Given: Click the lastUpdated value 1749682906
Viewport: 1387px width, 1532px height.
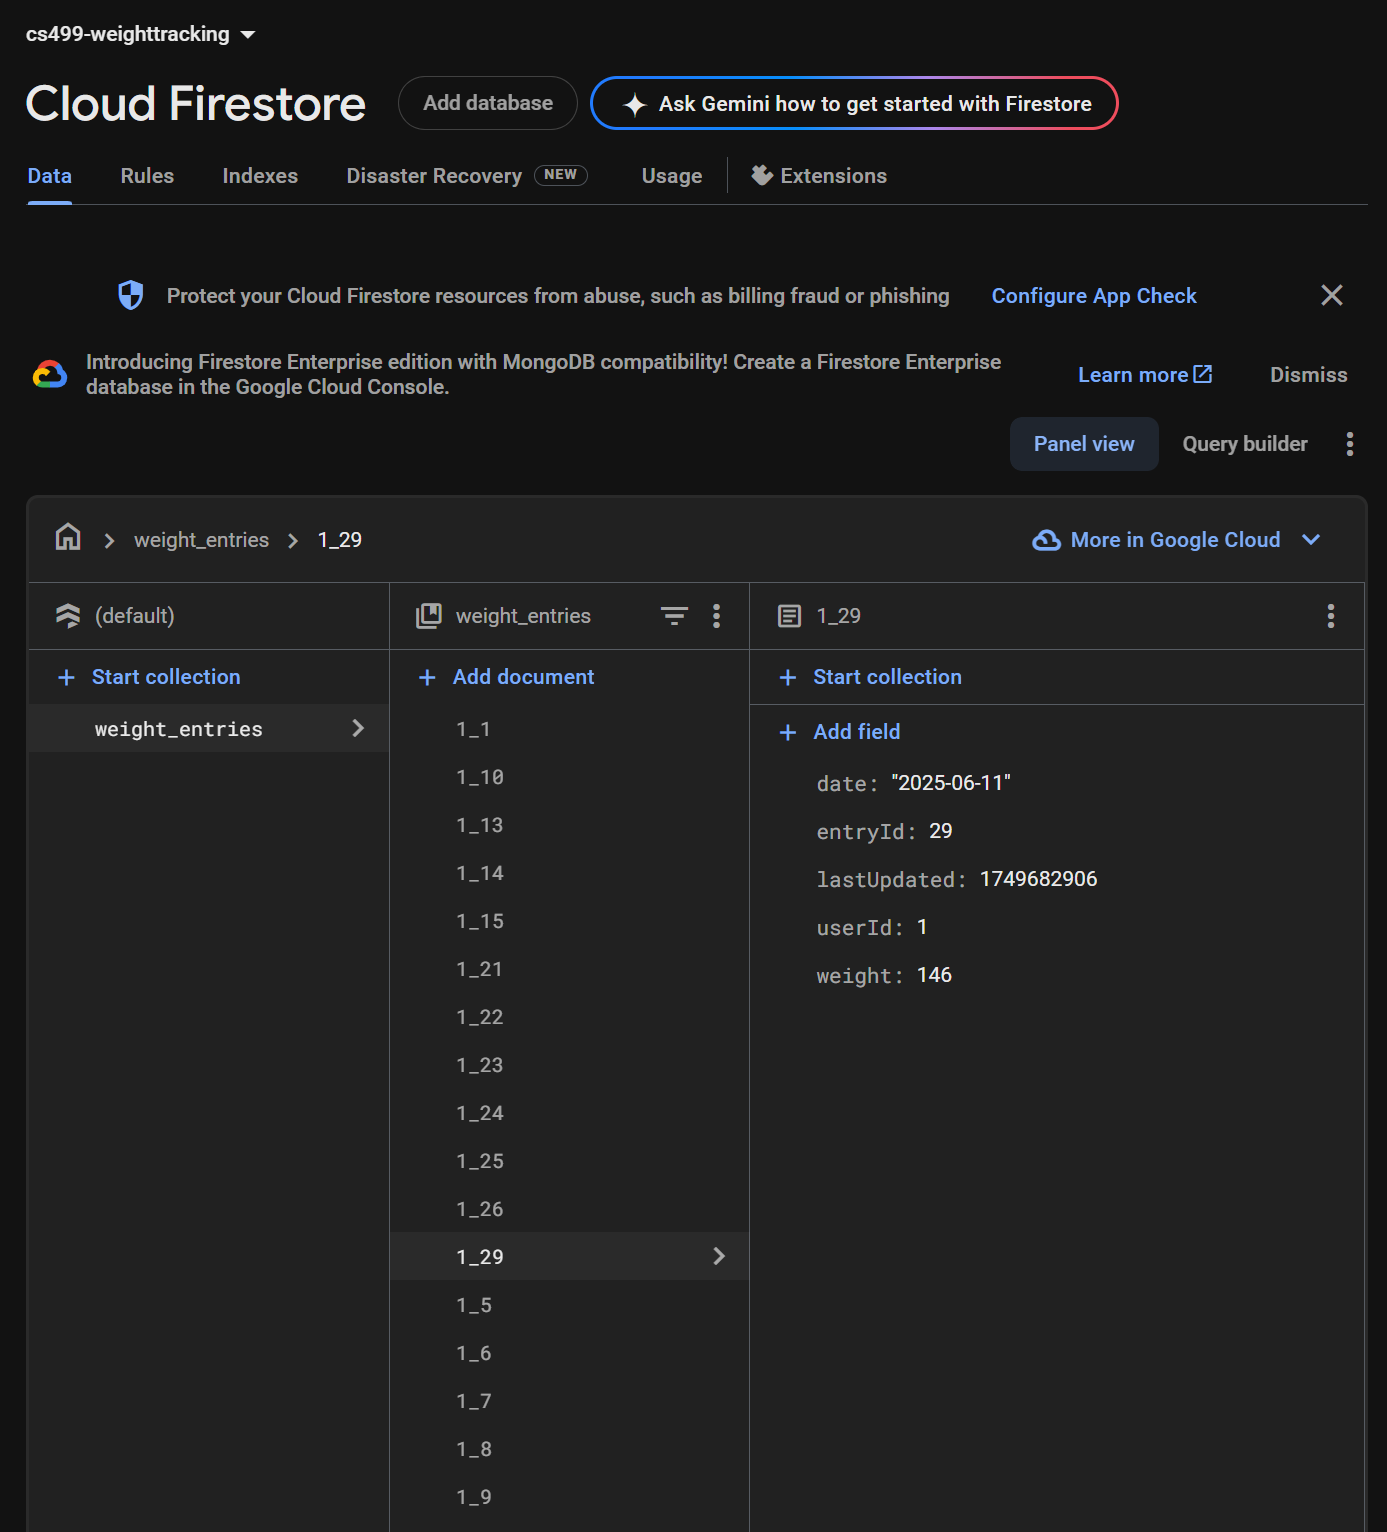Looking at the screenshot, I should [1039, 879].
